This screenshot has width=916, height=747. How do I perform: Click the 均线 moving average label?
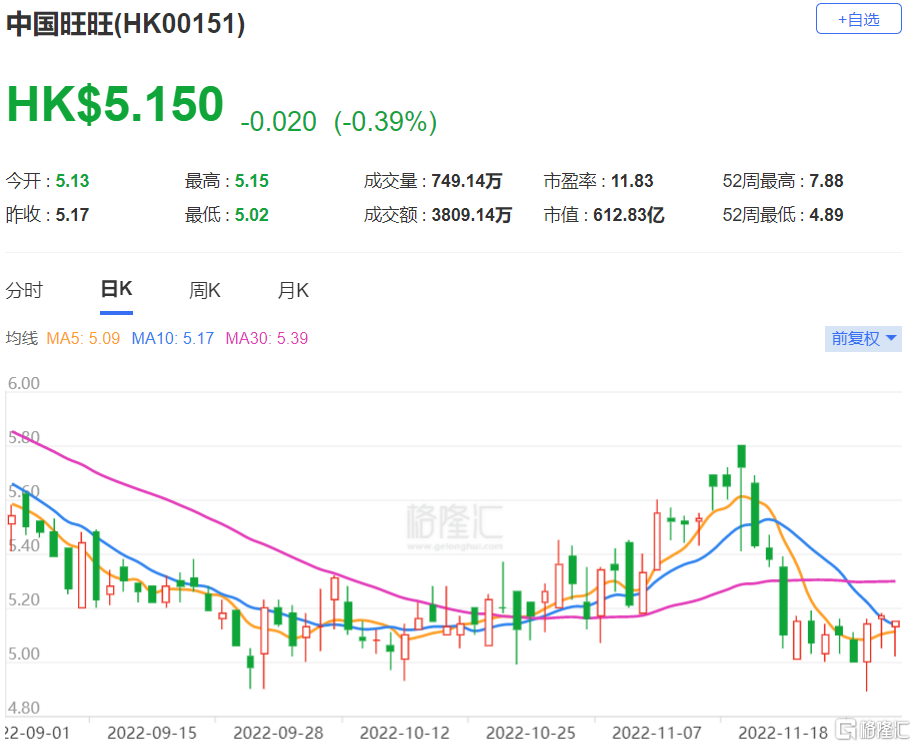[22, 339]
